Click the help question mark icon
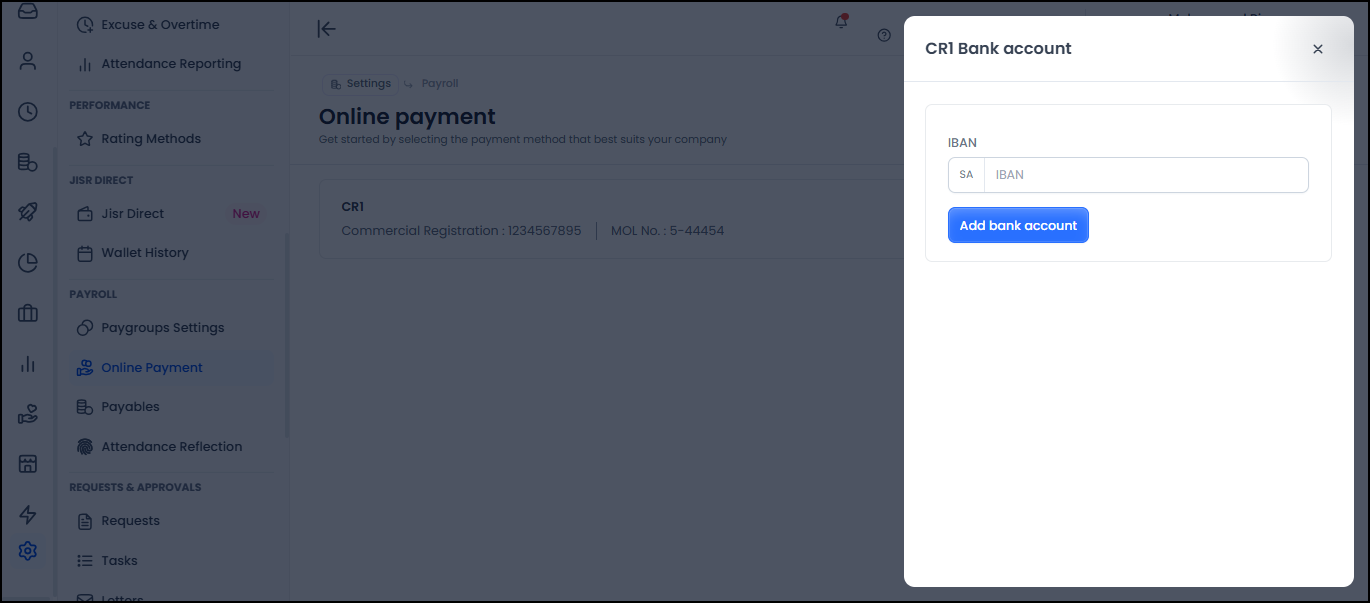The image size is (1370, 603). click(x=884, y=36)
